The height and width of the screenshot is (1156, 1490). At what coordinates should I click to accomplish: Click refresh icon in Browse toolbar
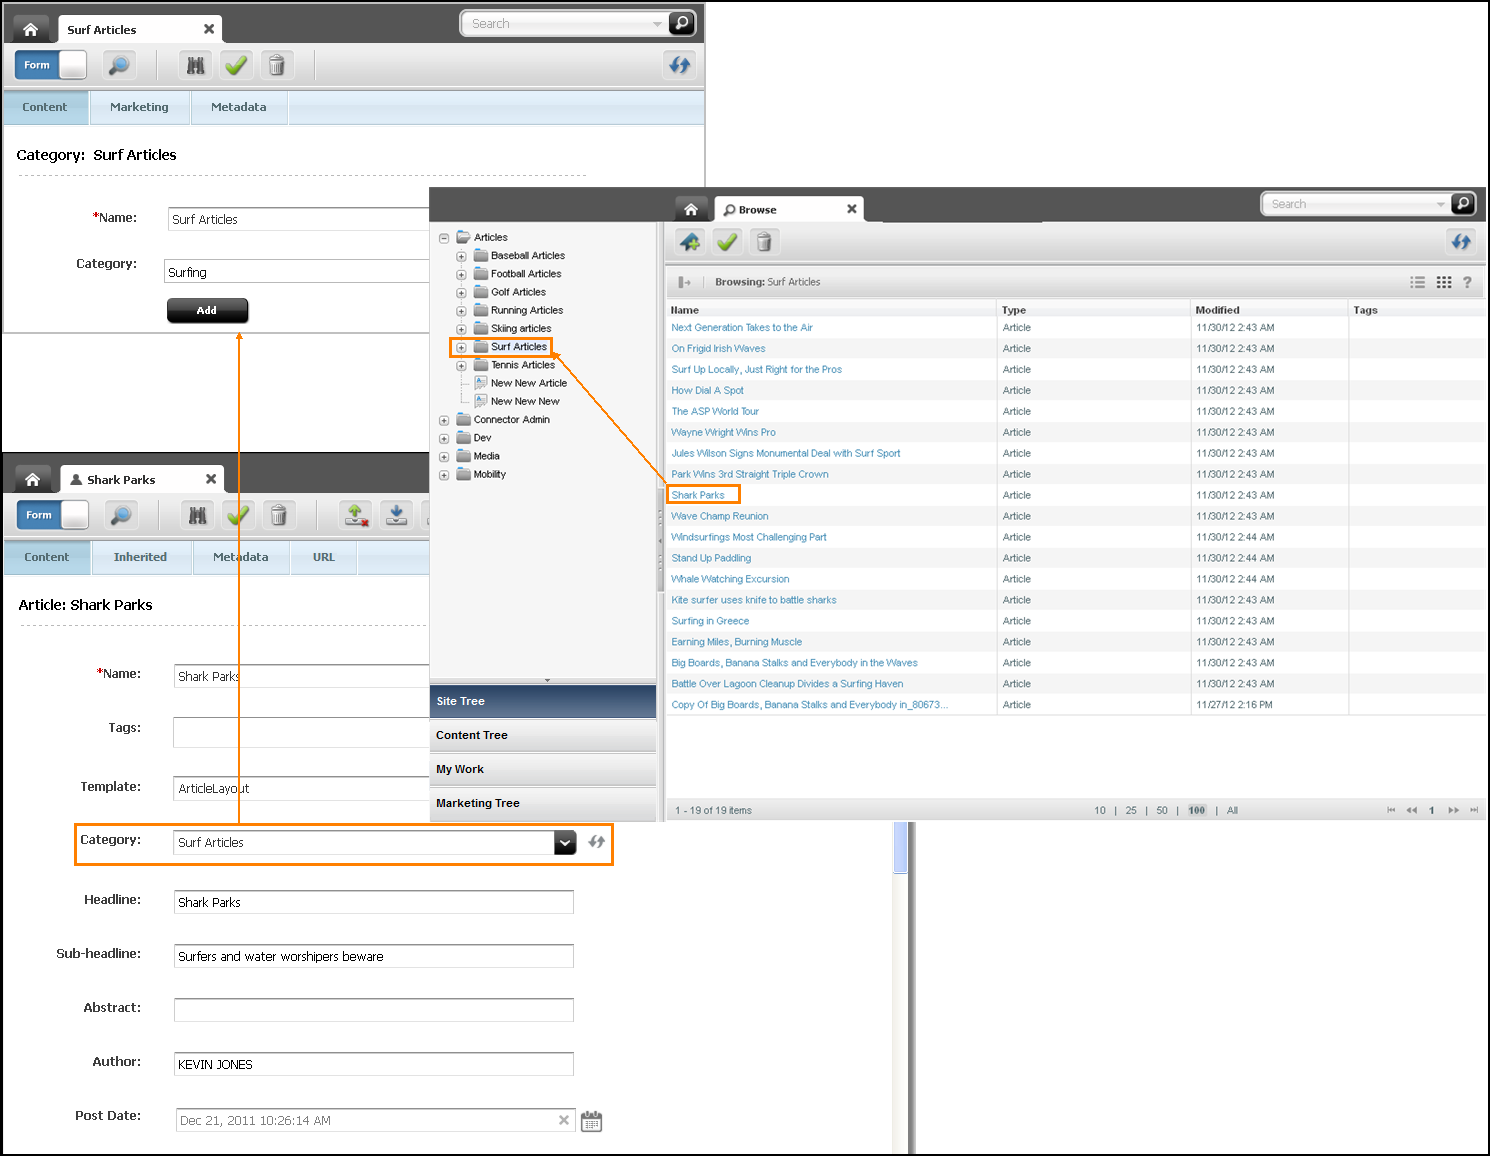1461,241
